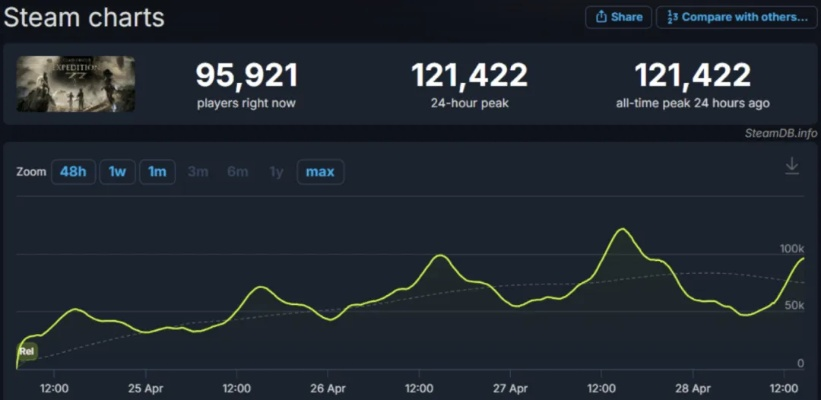The width and height of the screenshot is (821, 400).
Task: Click the 100k y-axis label
Action: tap(792, 248)
